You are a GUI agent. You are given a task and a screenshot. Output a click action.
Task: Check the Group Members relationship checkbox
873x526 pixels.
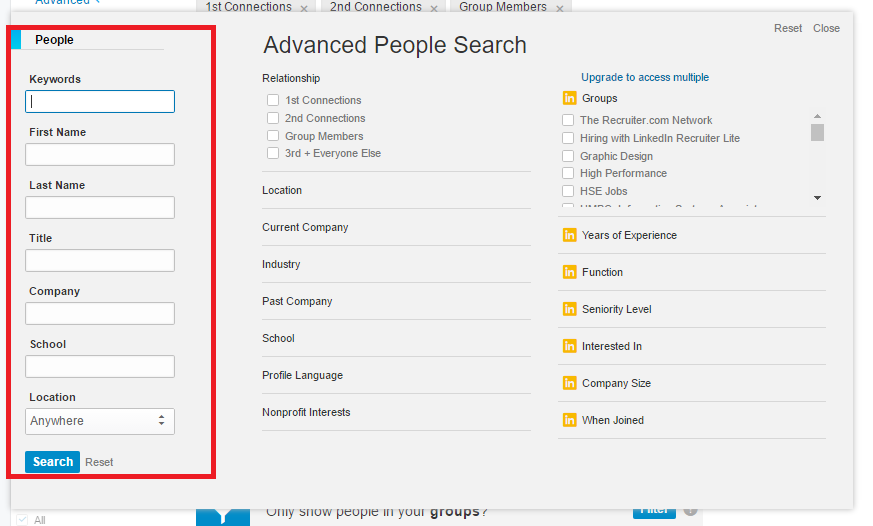273,136
